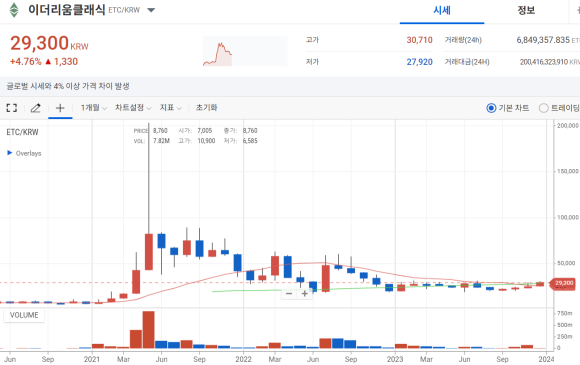The image size is (580, 365).
Task: Switch to the 정보 tab
Action: tap(526, 11)
